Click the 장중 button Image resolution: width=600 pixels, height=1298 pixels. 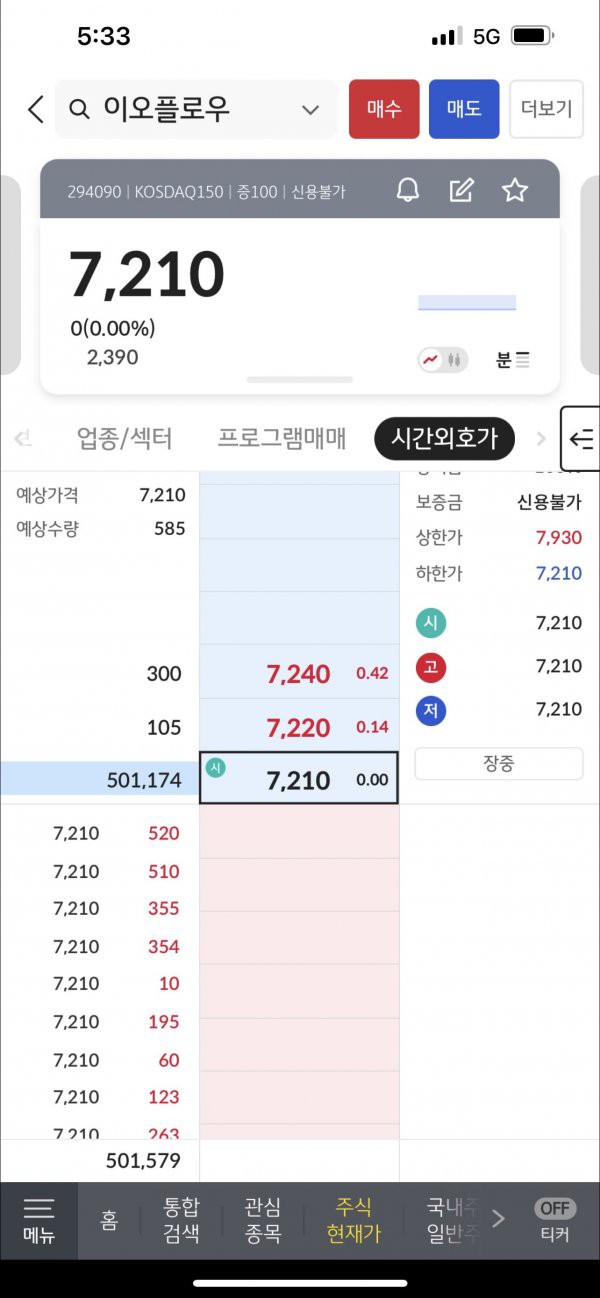(499, 763)
